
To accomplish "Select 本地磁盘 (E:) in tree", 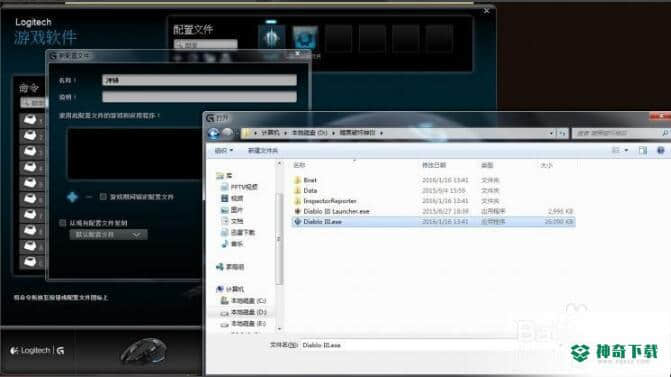I will point(243,324).
